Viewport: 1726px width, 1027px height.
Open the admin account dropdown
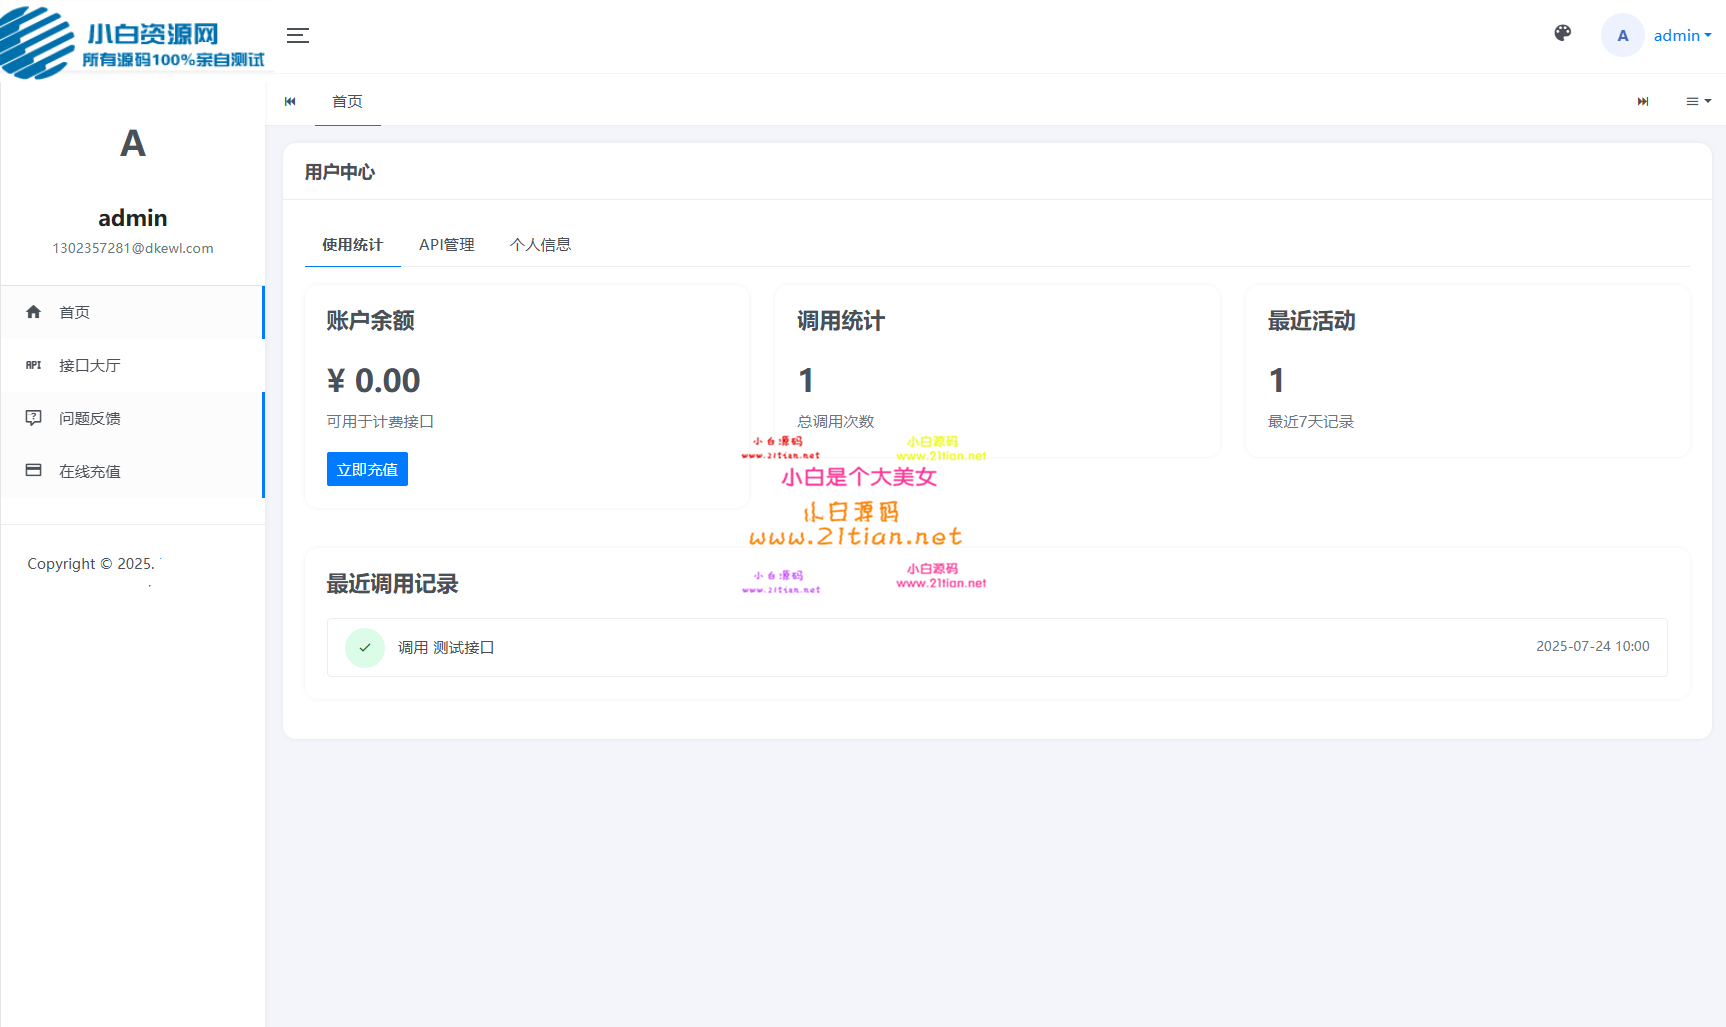click(1681, 35)
